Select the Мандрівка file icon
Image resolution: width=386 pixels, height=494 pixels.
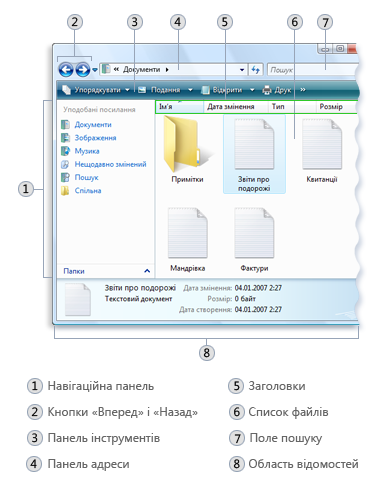[187, 233]
